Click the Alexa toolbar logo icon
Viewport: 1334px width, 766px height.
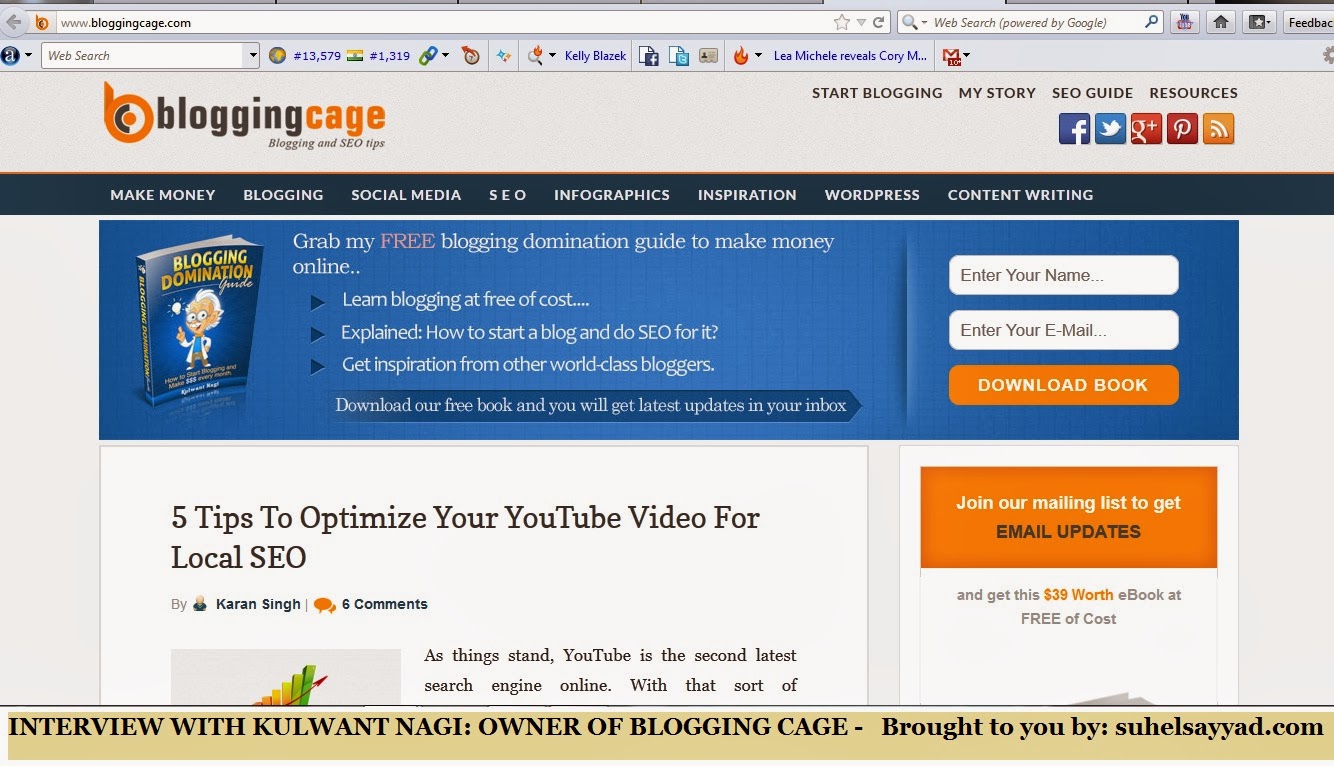click(x=10, y=55)
